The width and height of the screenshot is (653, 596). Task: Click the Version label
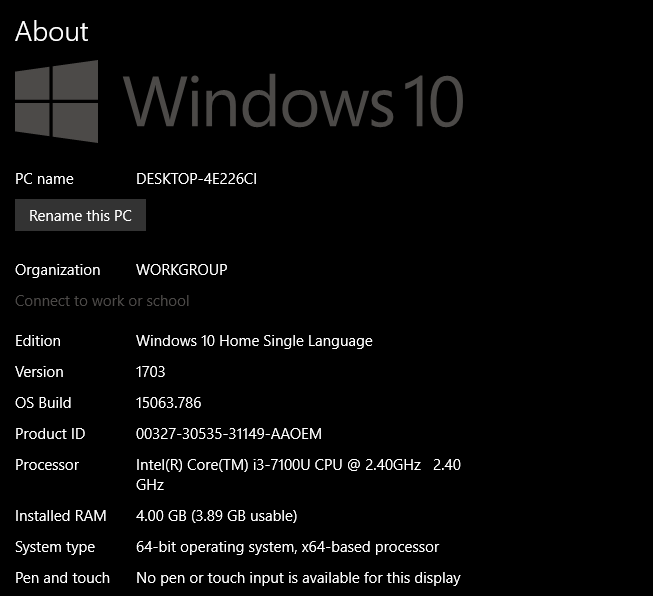point(39,372)
